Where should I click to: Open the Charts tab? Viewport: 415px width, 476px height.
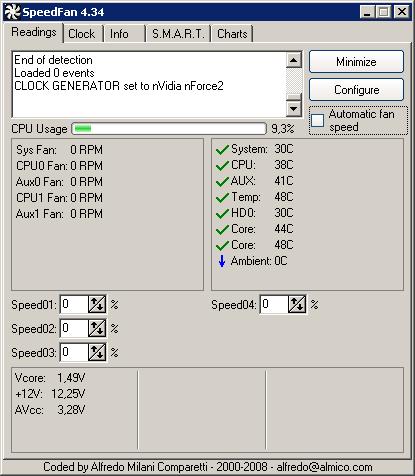[x=232, y=34]
